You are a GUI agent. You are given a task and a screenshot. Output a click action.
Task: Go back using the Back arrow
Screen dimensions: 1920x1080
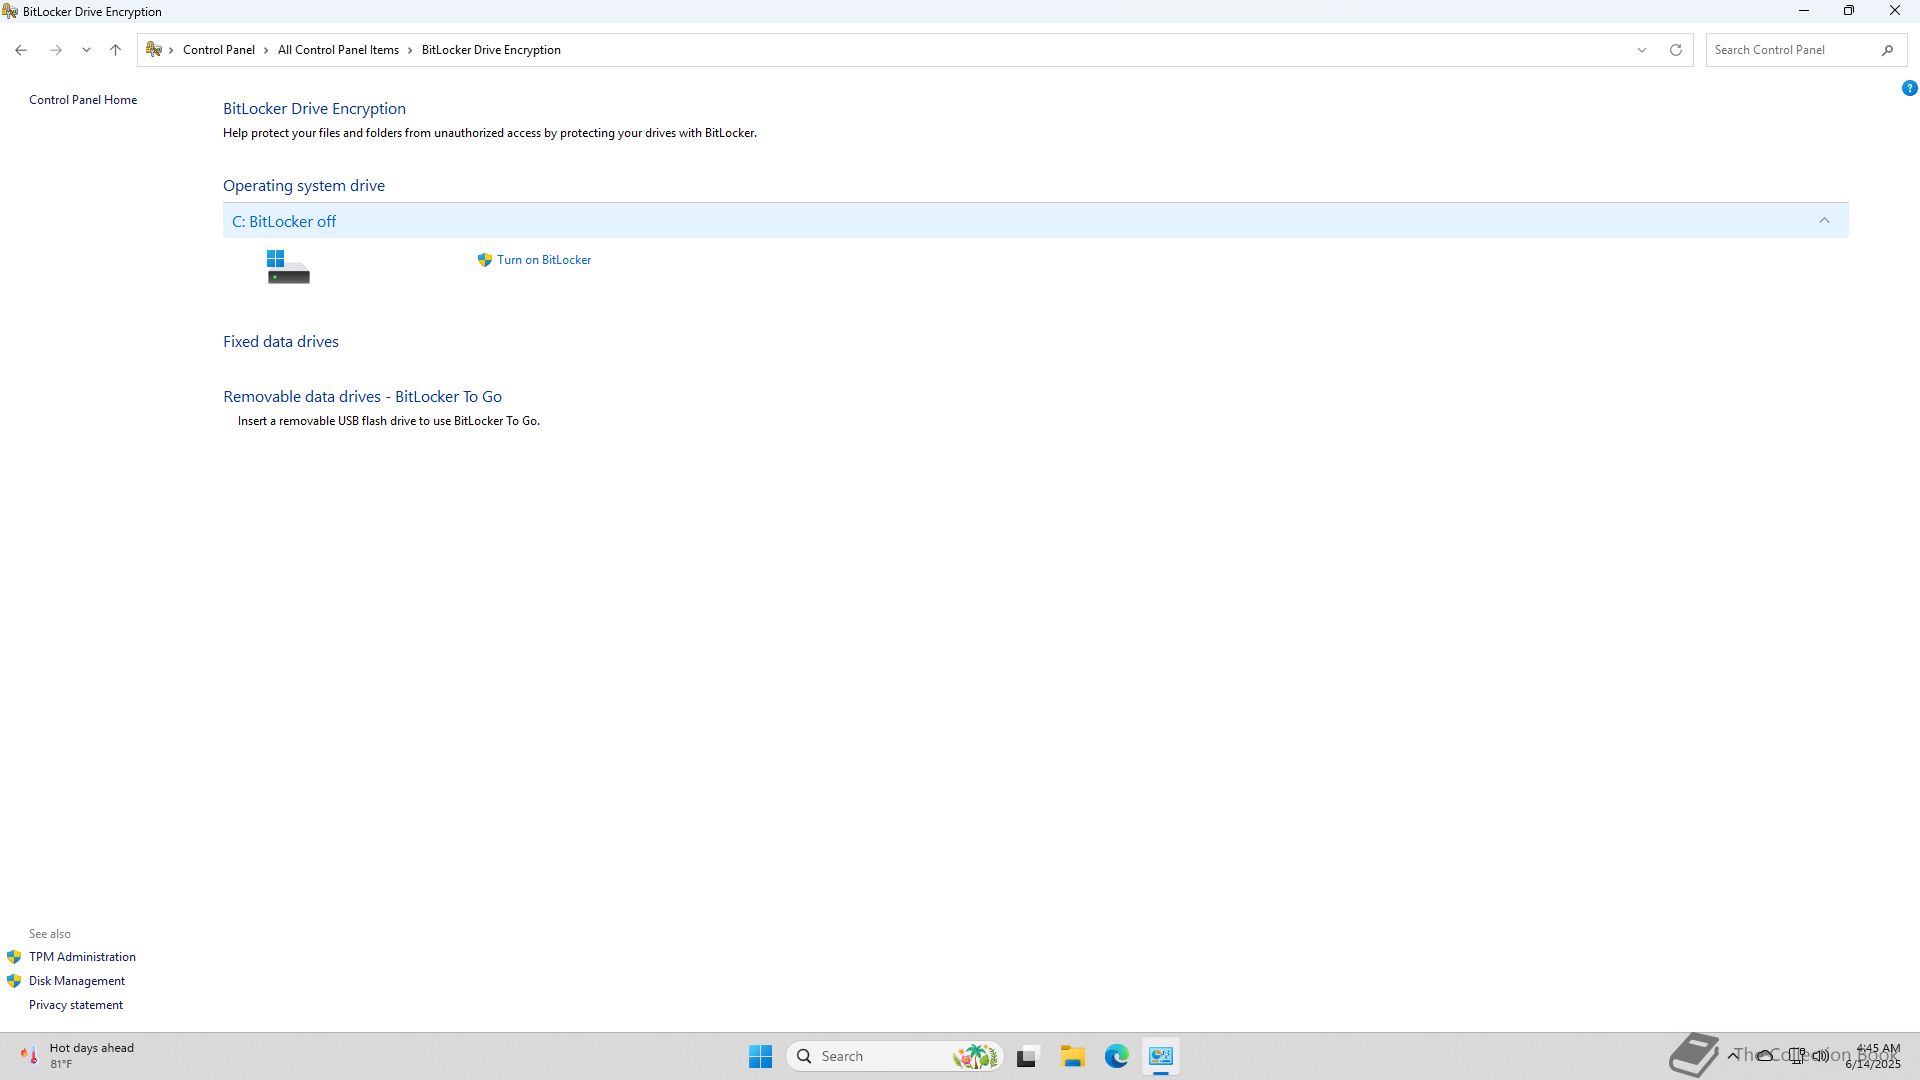(21, 50)
